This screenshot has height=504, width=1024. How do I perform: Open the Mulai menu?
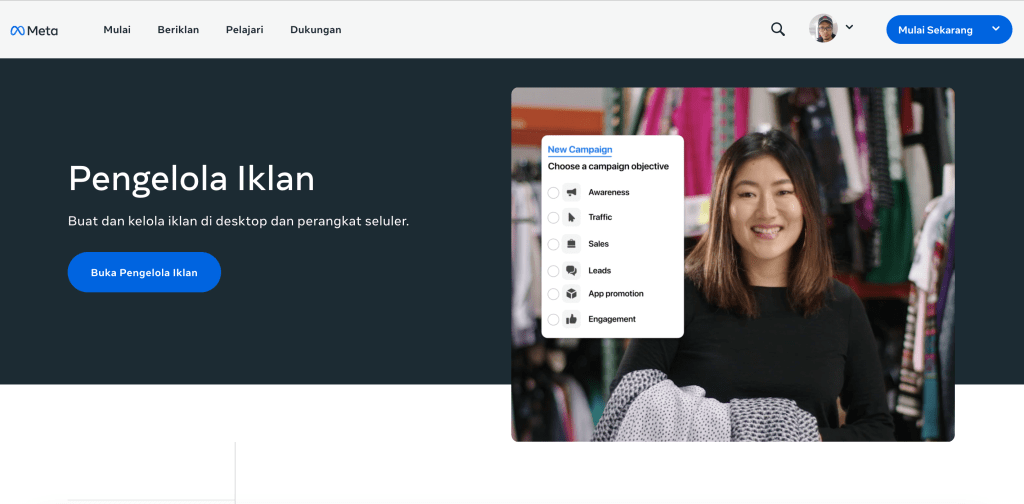[117, 30]
